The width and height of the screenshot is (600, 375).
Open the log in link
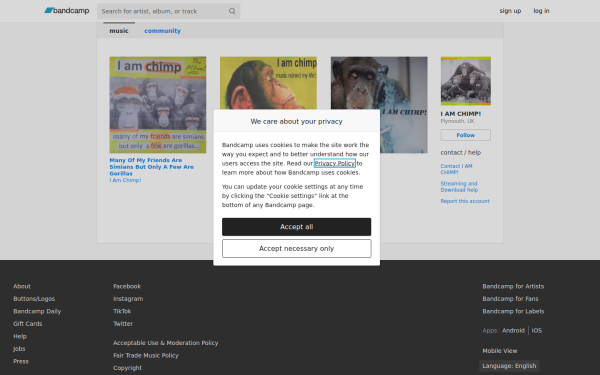(x=541, y=11)
